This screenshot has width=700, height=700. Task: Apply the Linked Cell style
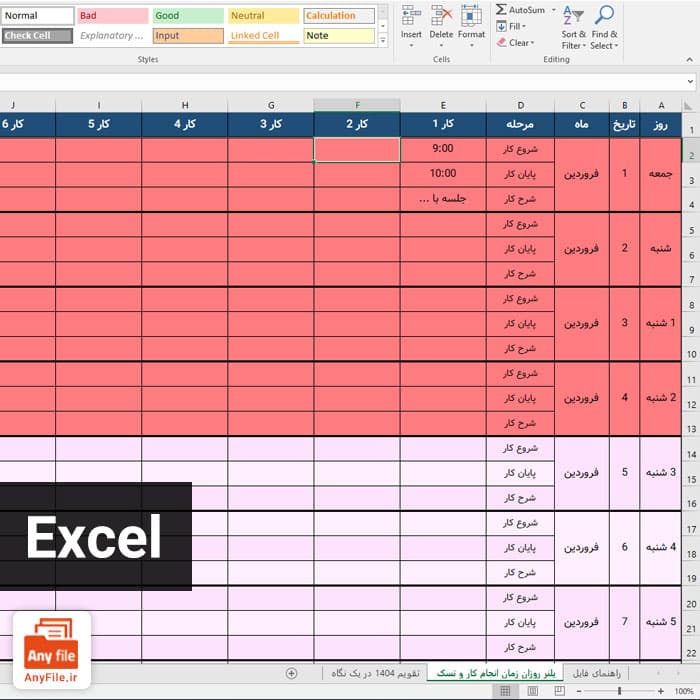tap(263, 36)
